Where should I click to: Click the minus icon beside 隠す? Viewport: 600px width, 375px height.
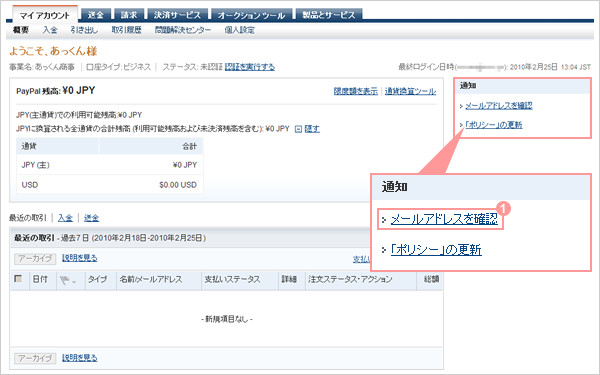[x=298, y=129]
